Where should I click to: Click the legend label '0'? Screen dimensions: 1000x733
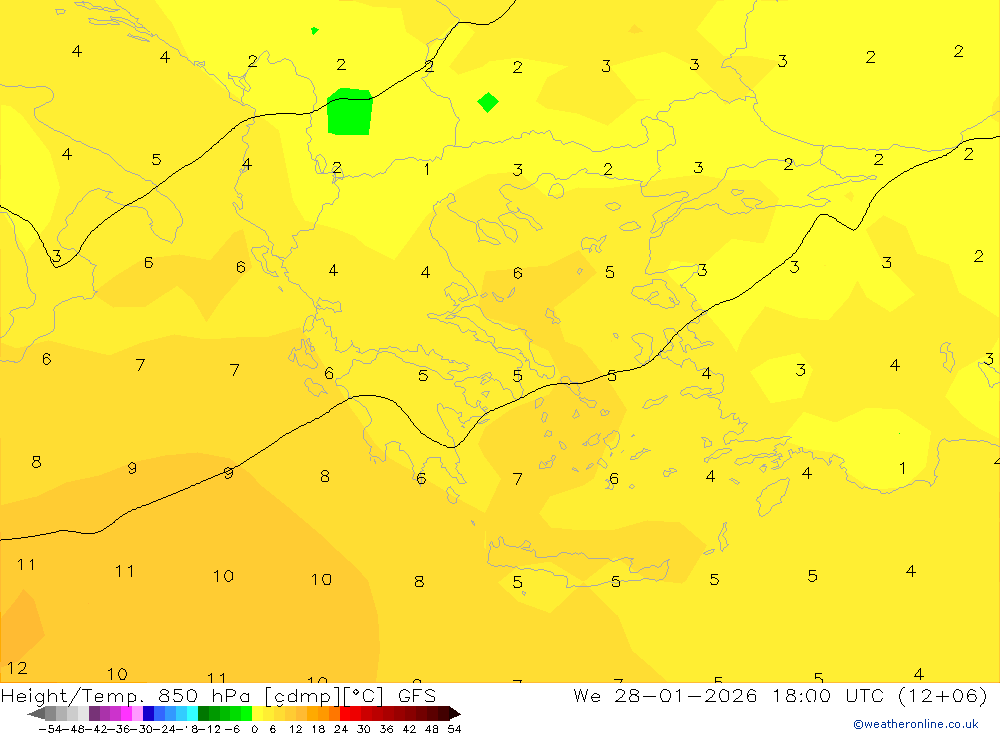click(x=254, y=729)
